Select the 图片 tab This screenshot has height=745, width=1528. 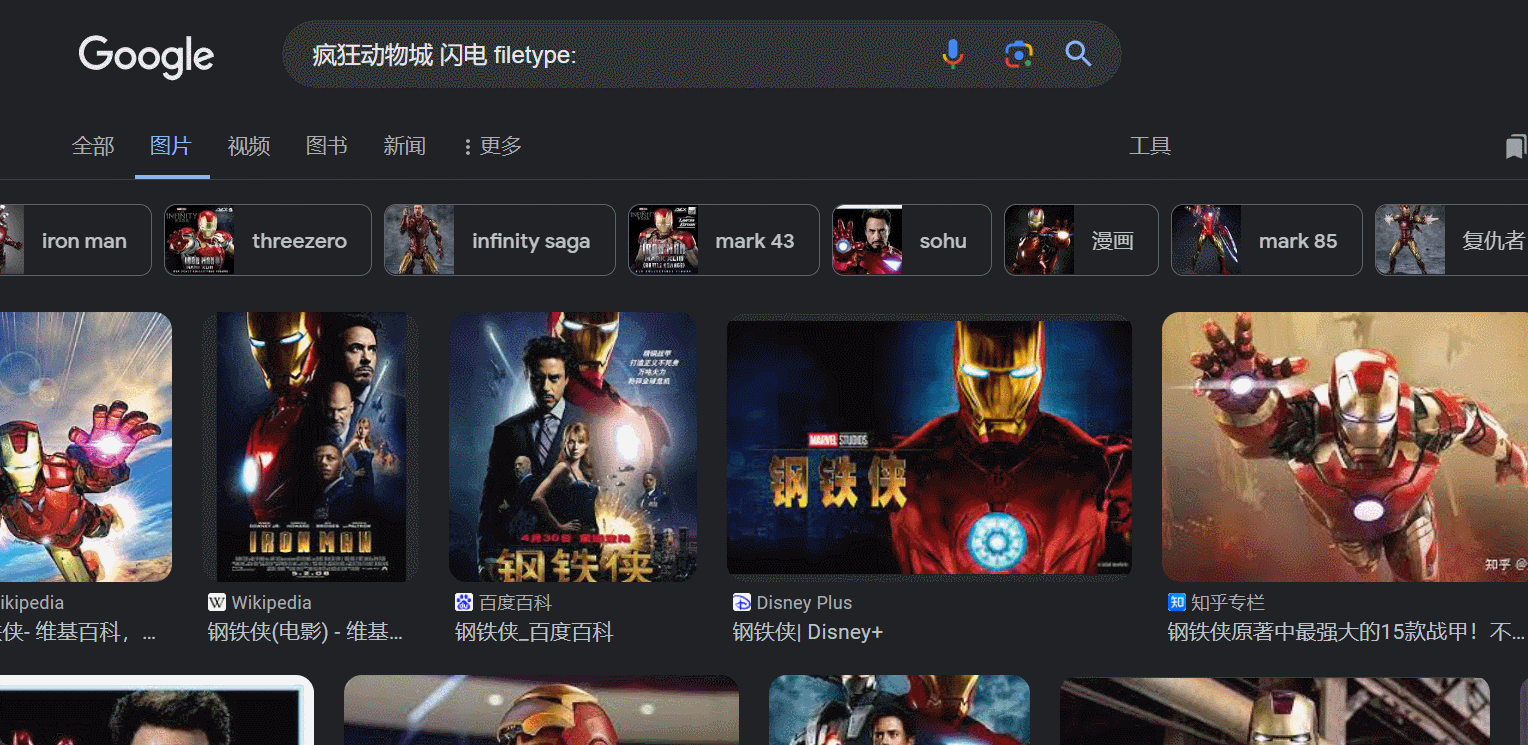coord(171,146)
